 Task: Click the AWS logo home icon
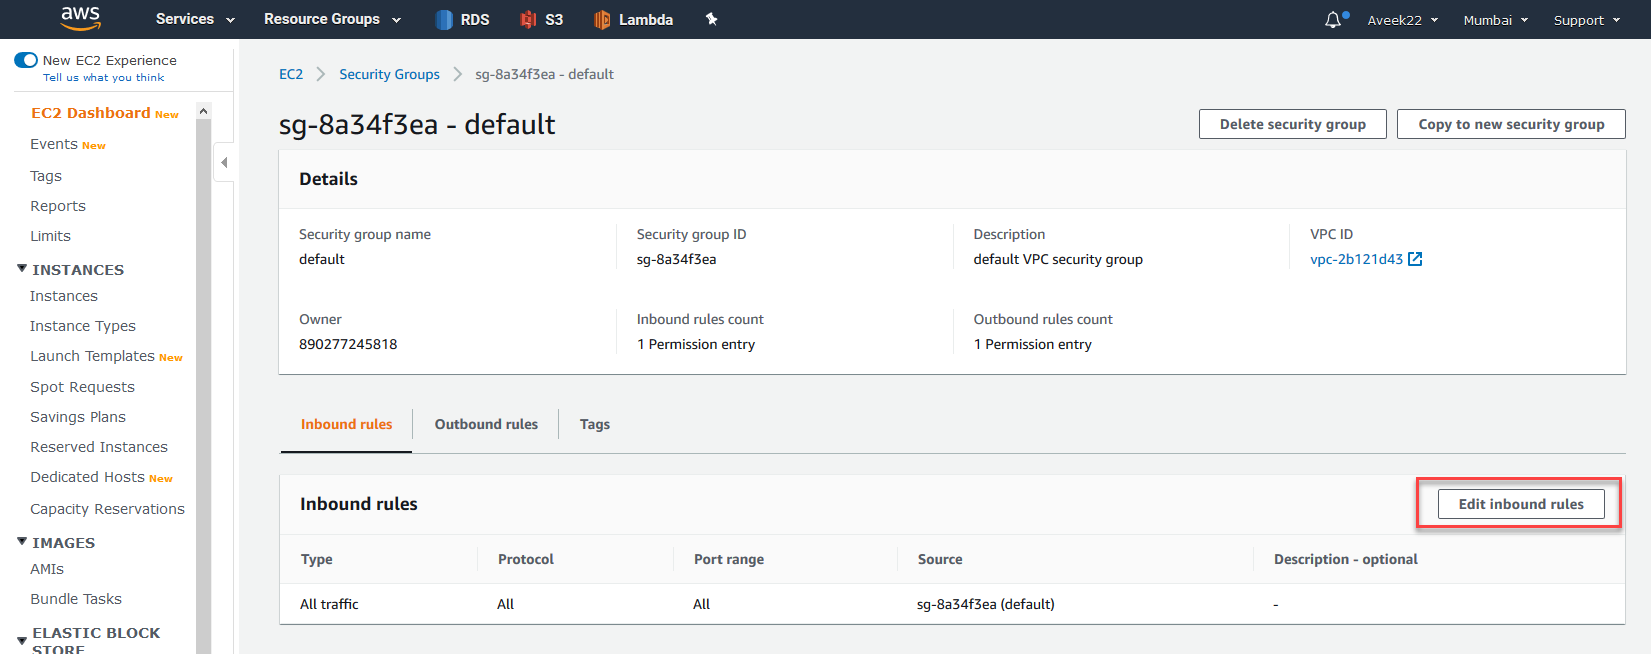[80, 18]
